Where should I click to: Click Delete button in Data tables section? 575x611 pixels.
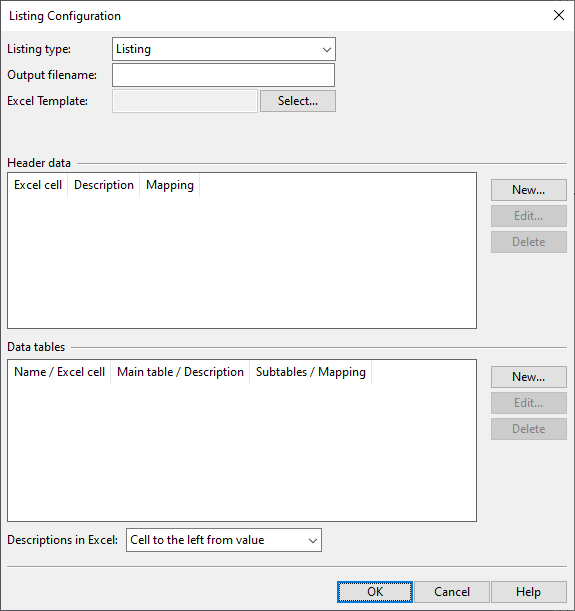point(529,429)
